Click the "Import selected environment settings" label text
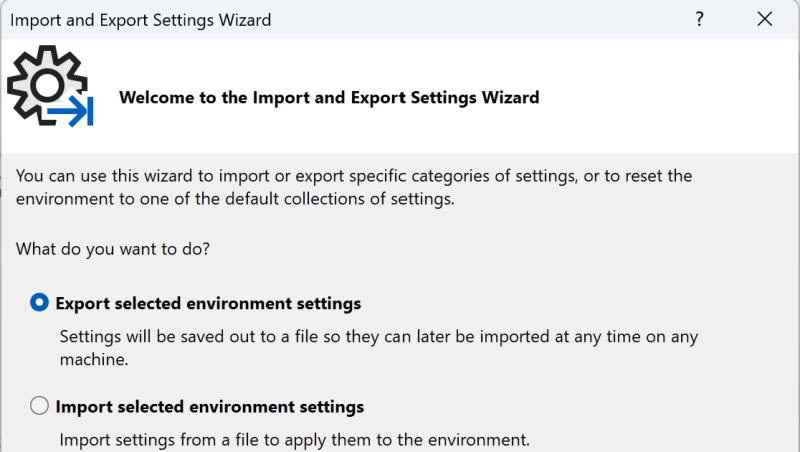Viewport: 800px width, 452px height. coord(210,407)
